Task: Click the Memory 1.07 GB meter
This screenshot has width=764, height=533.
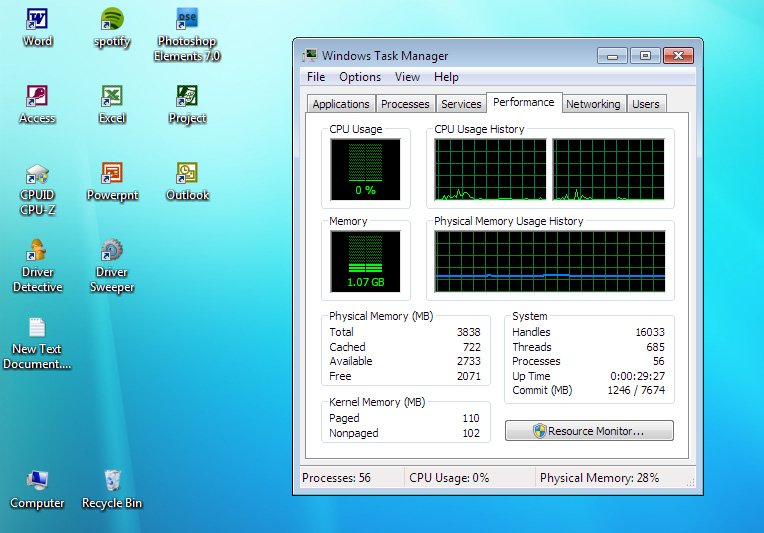Action: point(365,261)
